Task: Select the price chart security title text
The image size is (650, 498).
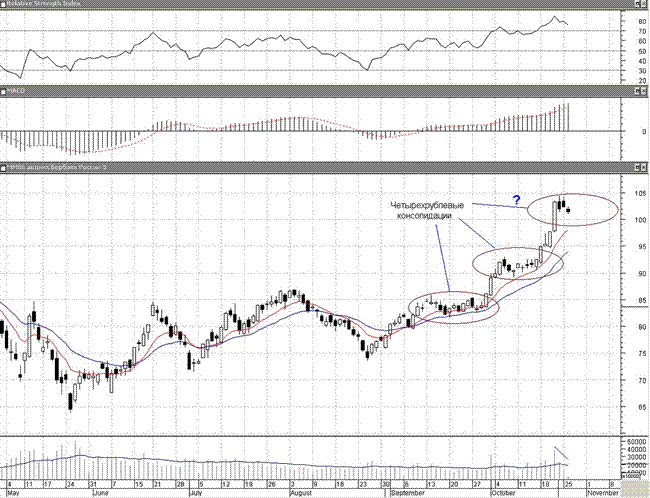Action: click(56, 168)
